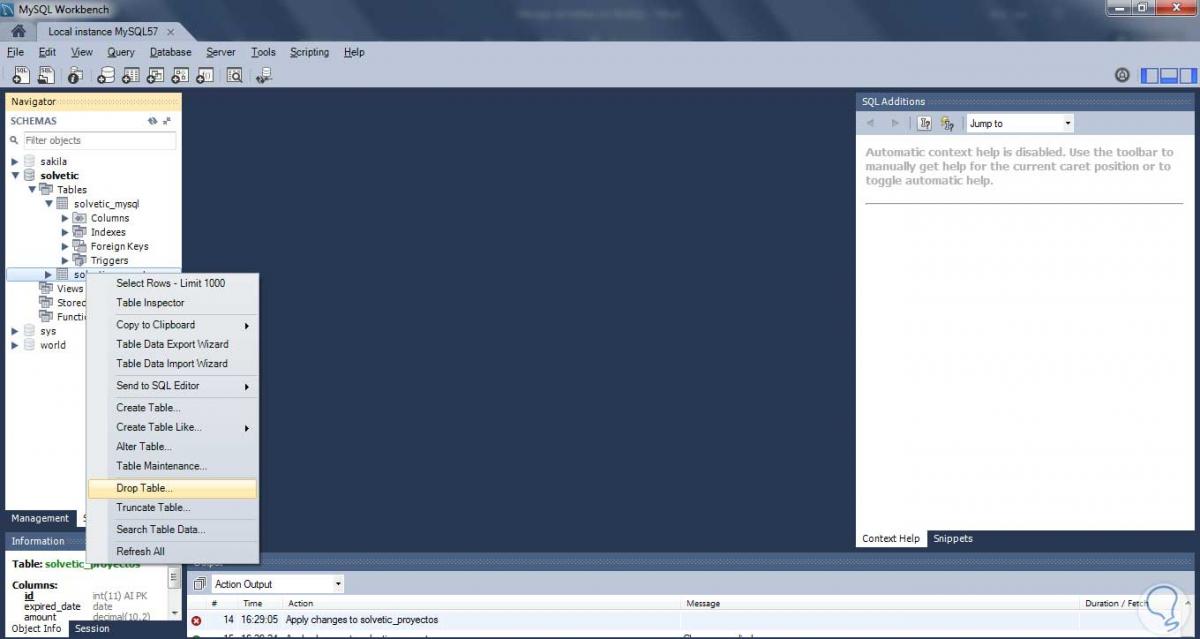Image resolution: width=1200 pixels, height=639 pixels.
Task: Expand the Columns node
Action: [66, 218]
